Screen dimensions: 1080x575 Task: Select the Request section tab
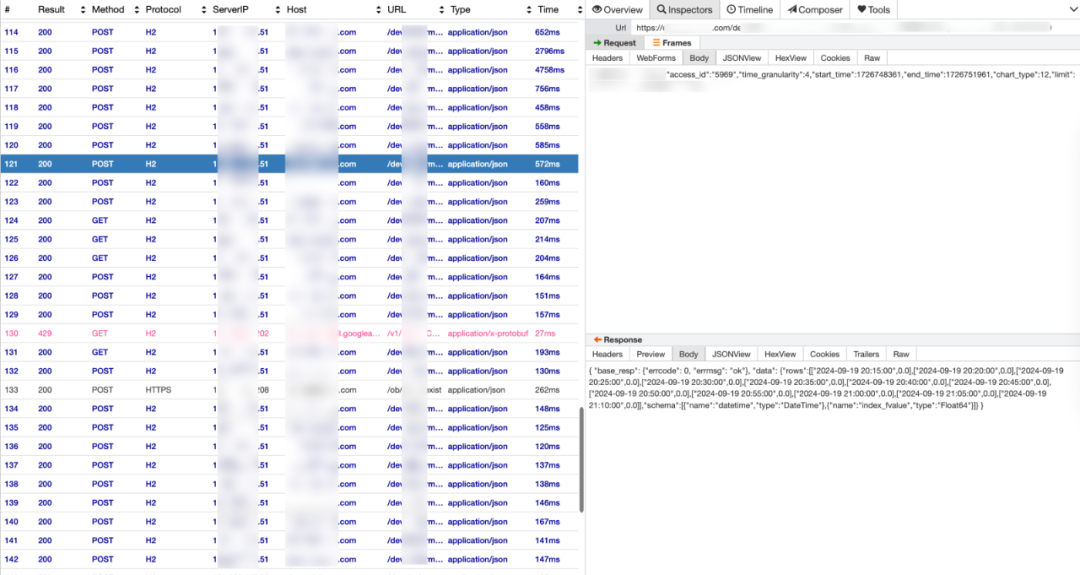click(614, 43)
